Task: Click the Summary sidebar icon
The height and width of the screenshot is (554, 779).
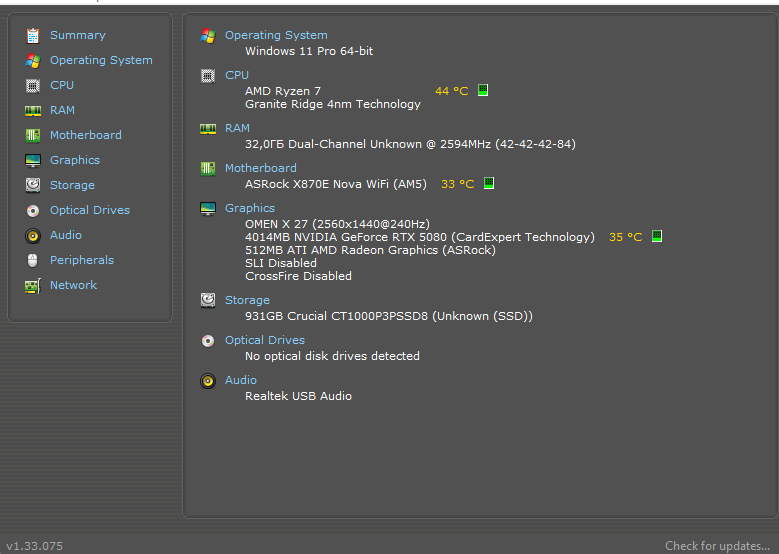Action: click(x=33, y=35)
